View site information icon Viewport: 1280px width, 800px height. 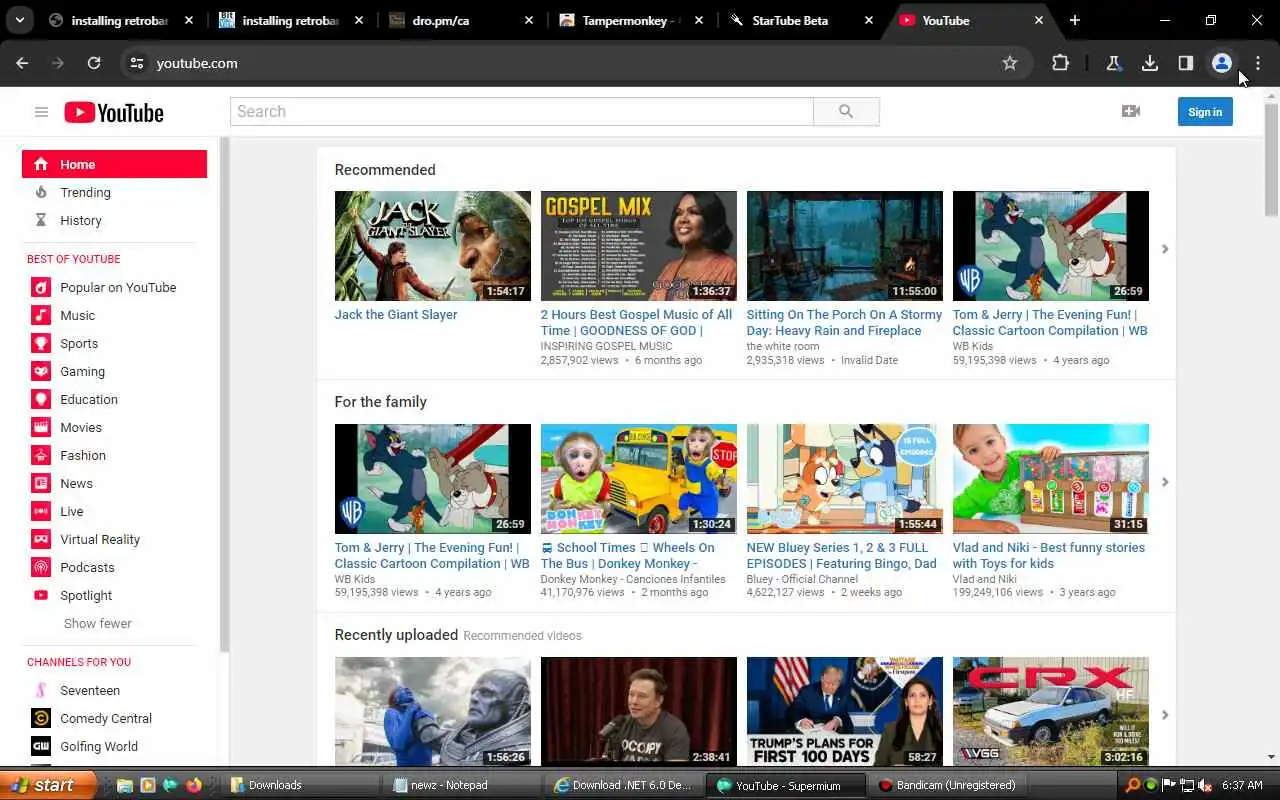pos(137,63)
